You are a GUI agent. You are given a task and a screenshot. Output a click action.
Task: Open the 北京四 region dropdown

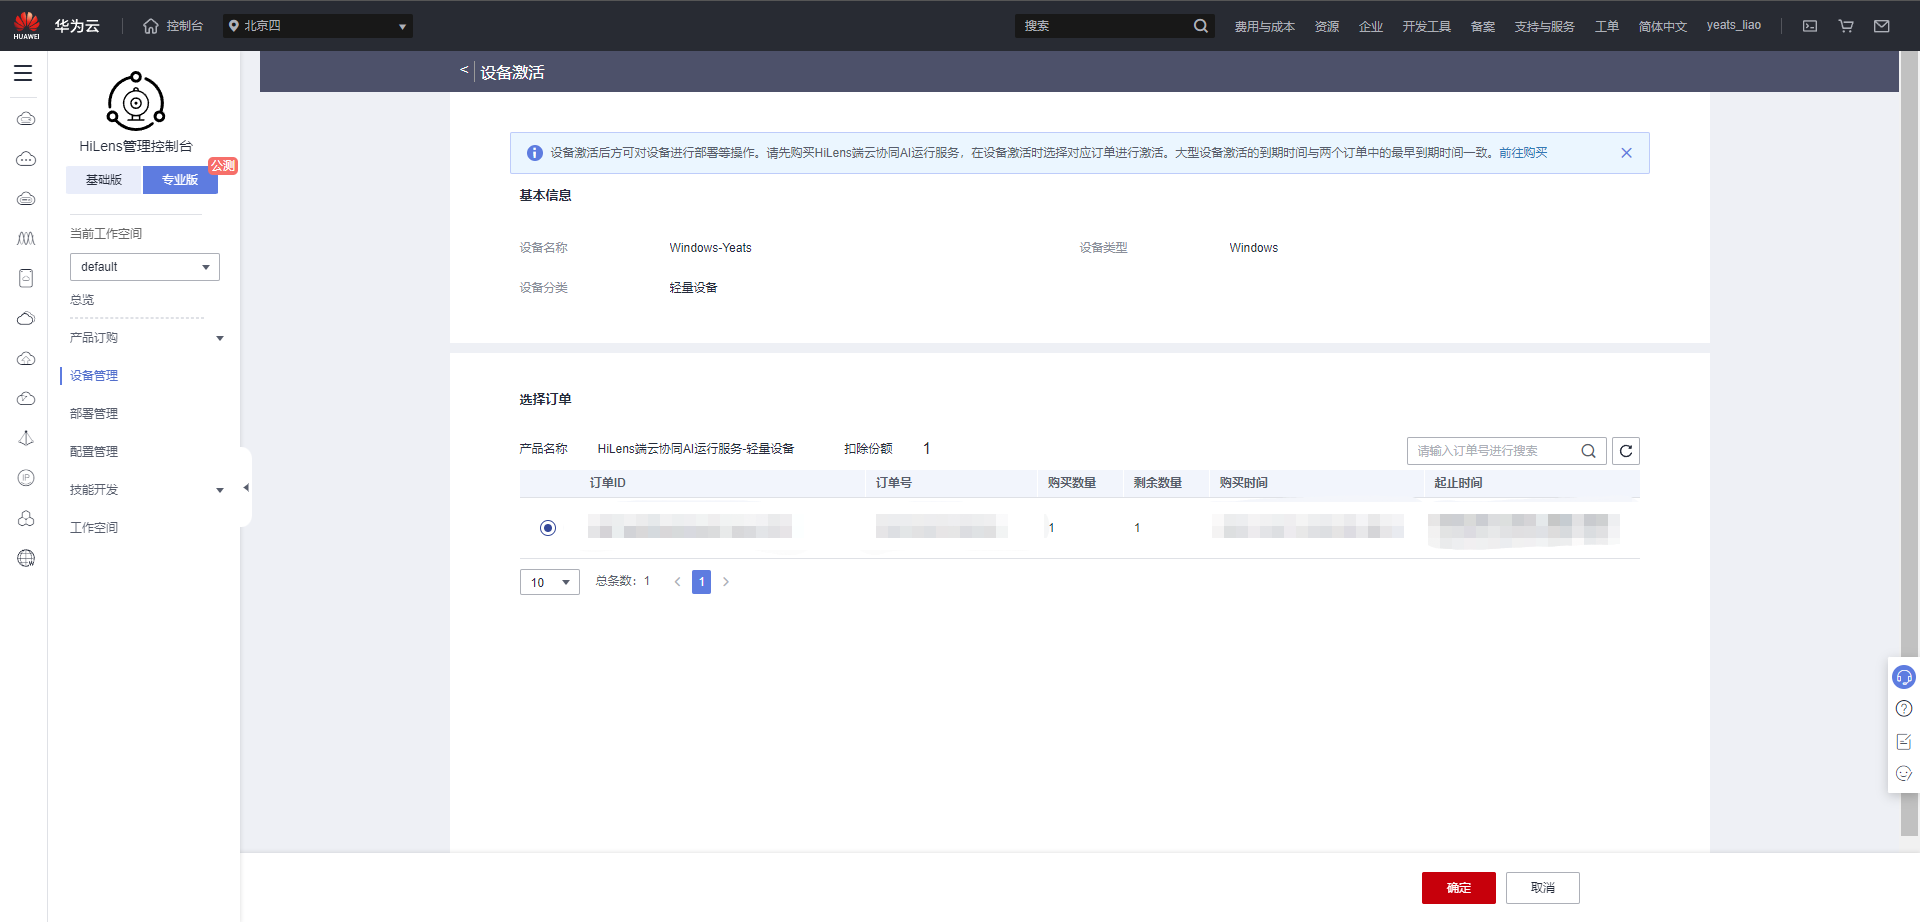coord(318,26)
